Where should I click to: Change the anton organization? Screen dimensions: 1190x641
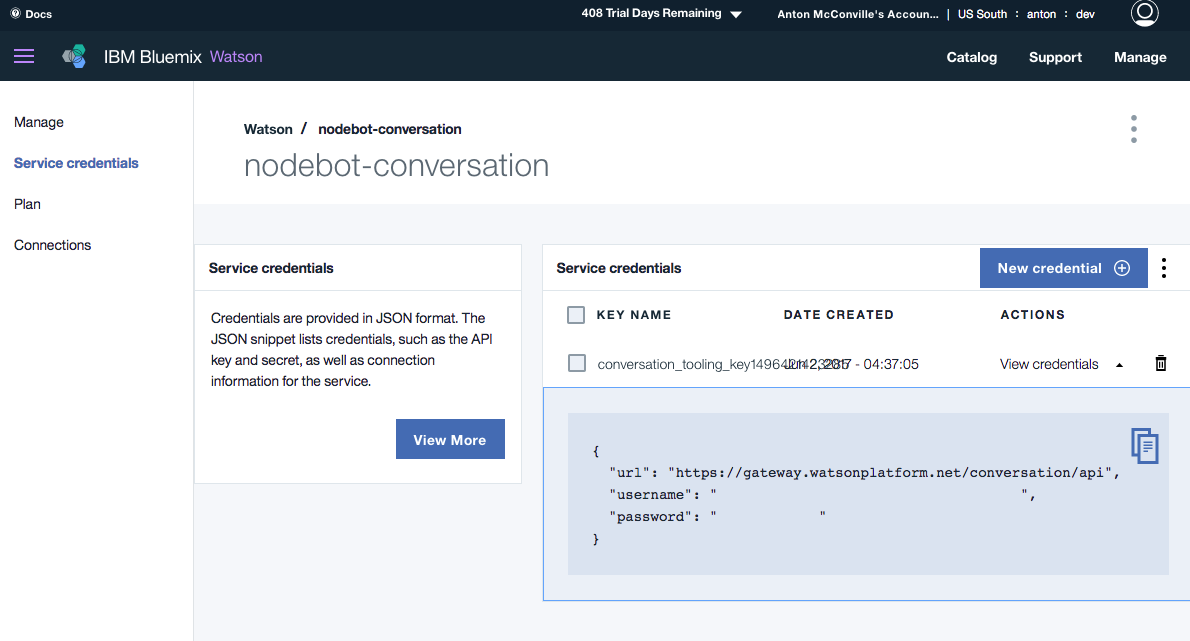pyautogui.click(x=1041, y=14)
